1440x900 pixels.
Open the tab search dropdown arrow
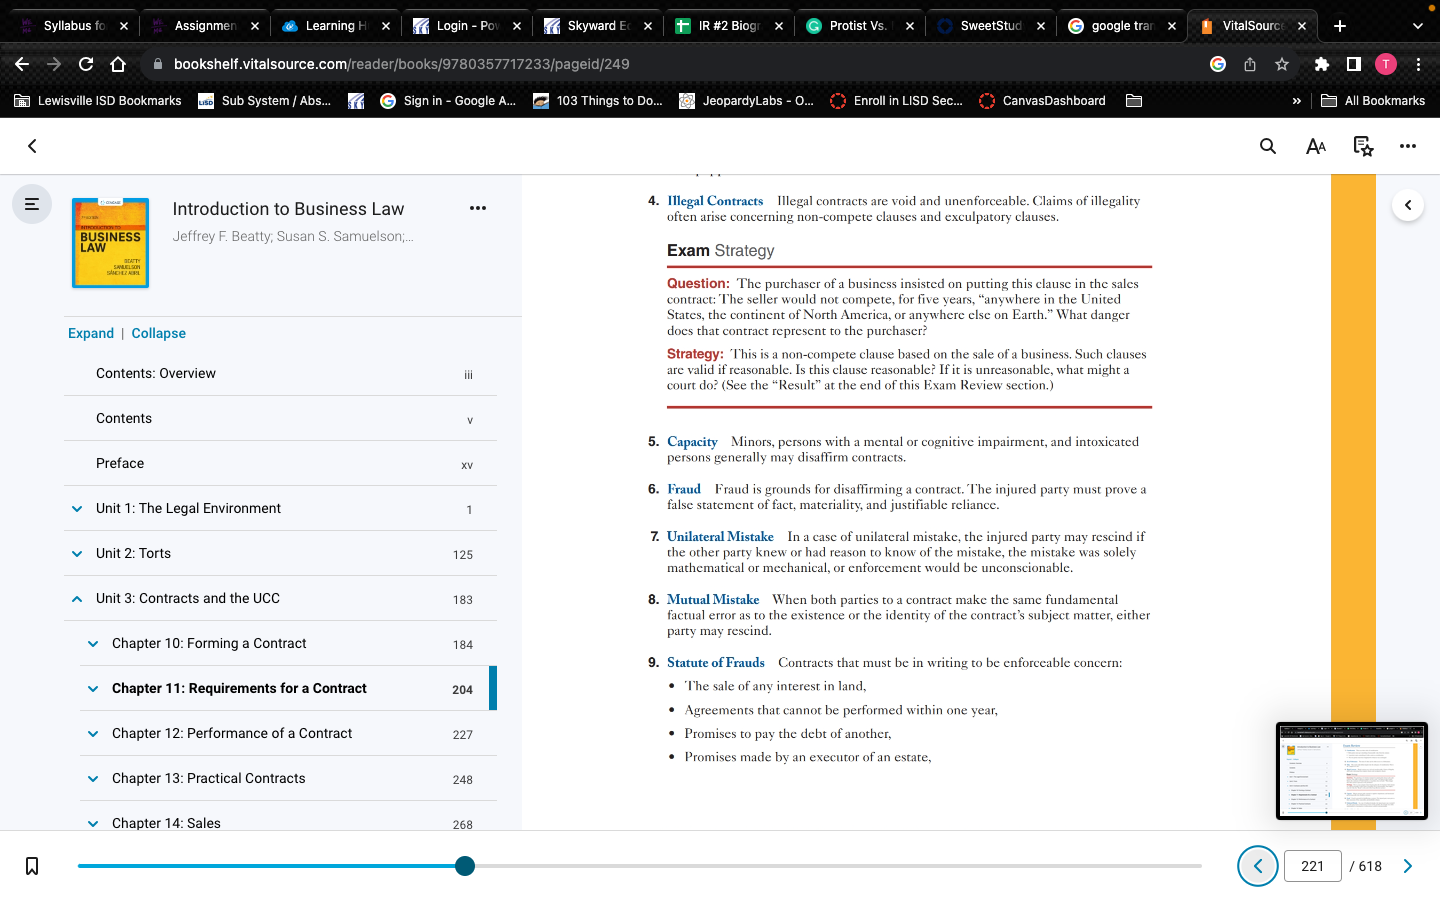pyautogui.click(x=1417, y=26)
